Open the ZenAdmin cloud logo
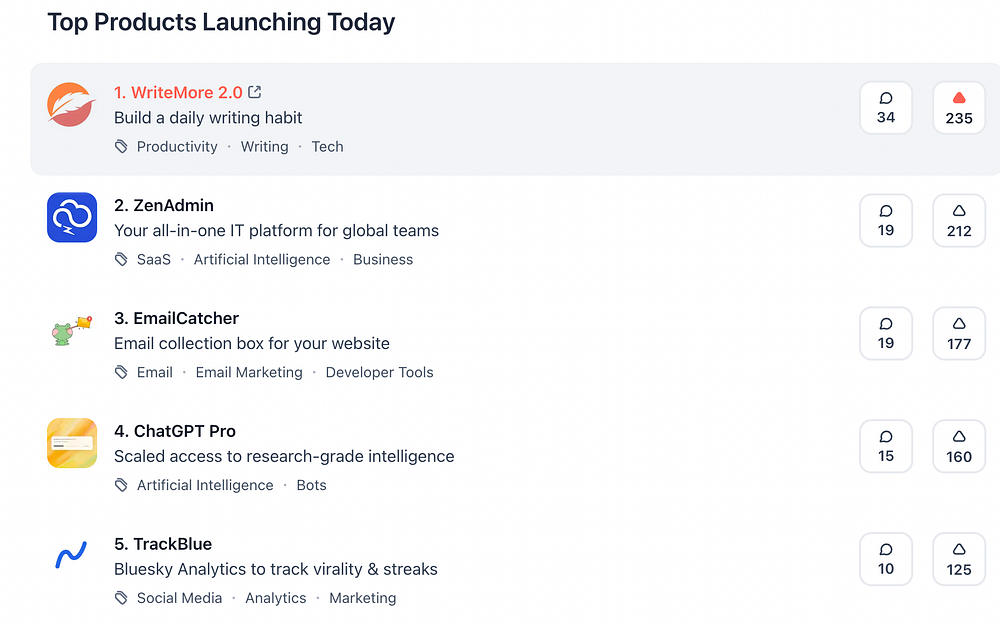The width and height of the screenshot is (1000, 625). pyautogui.click(x=72, y=218)
